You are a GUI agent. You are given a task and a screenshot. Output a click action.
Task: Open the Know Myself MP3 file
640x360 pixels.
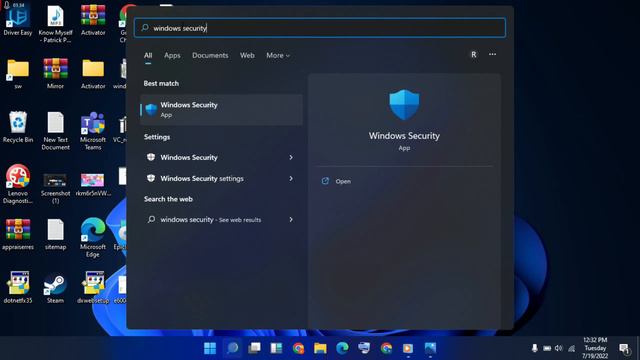click(56, 24)
